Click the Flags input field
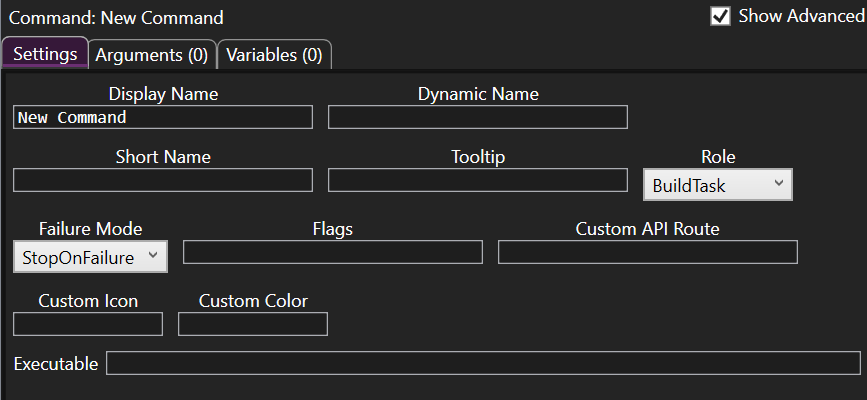867x400 pixels. pyautogui.click(x=333, y=252)
